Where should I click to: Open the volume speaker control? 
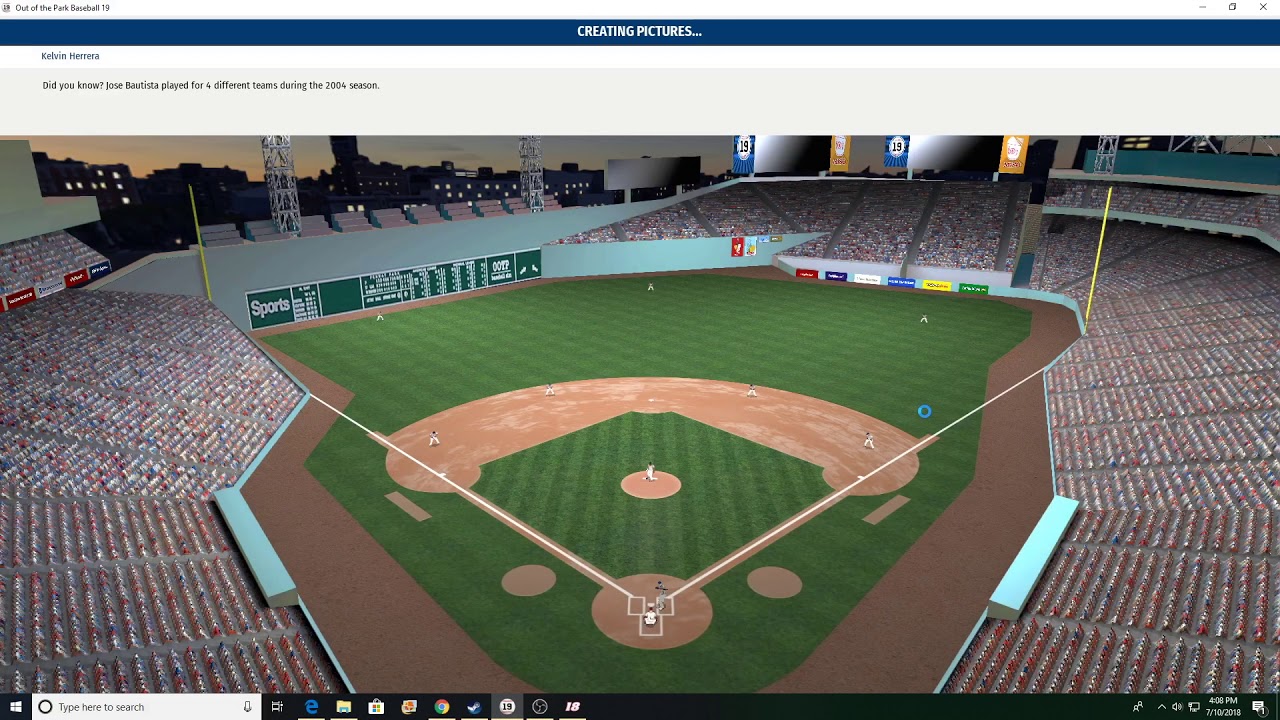coord(1177,707)
